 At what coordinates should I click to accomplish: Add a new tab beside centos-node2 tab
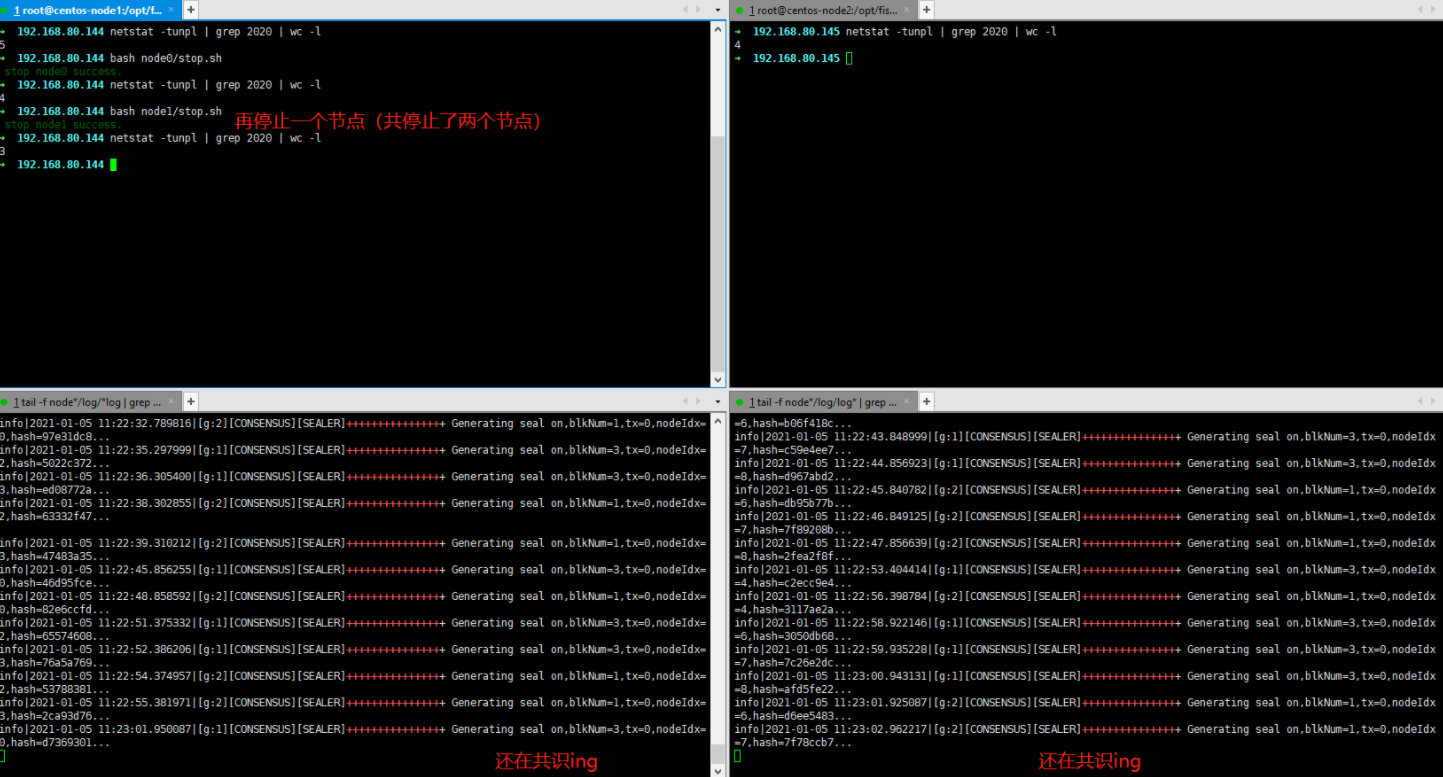[x=926, y=9]
